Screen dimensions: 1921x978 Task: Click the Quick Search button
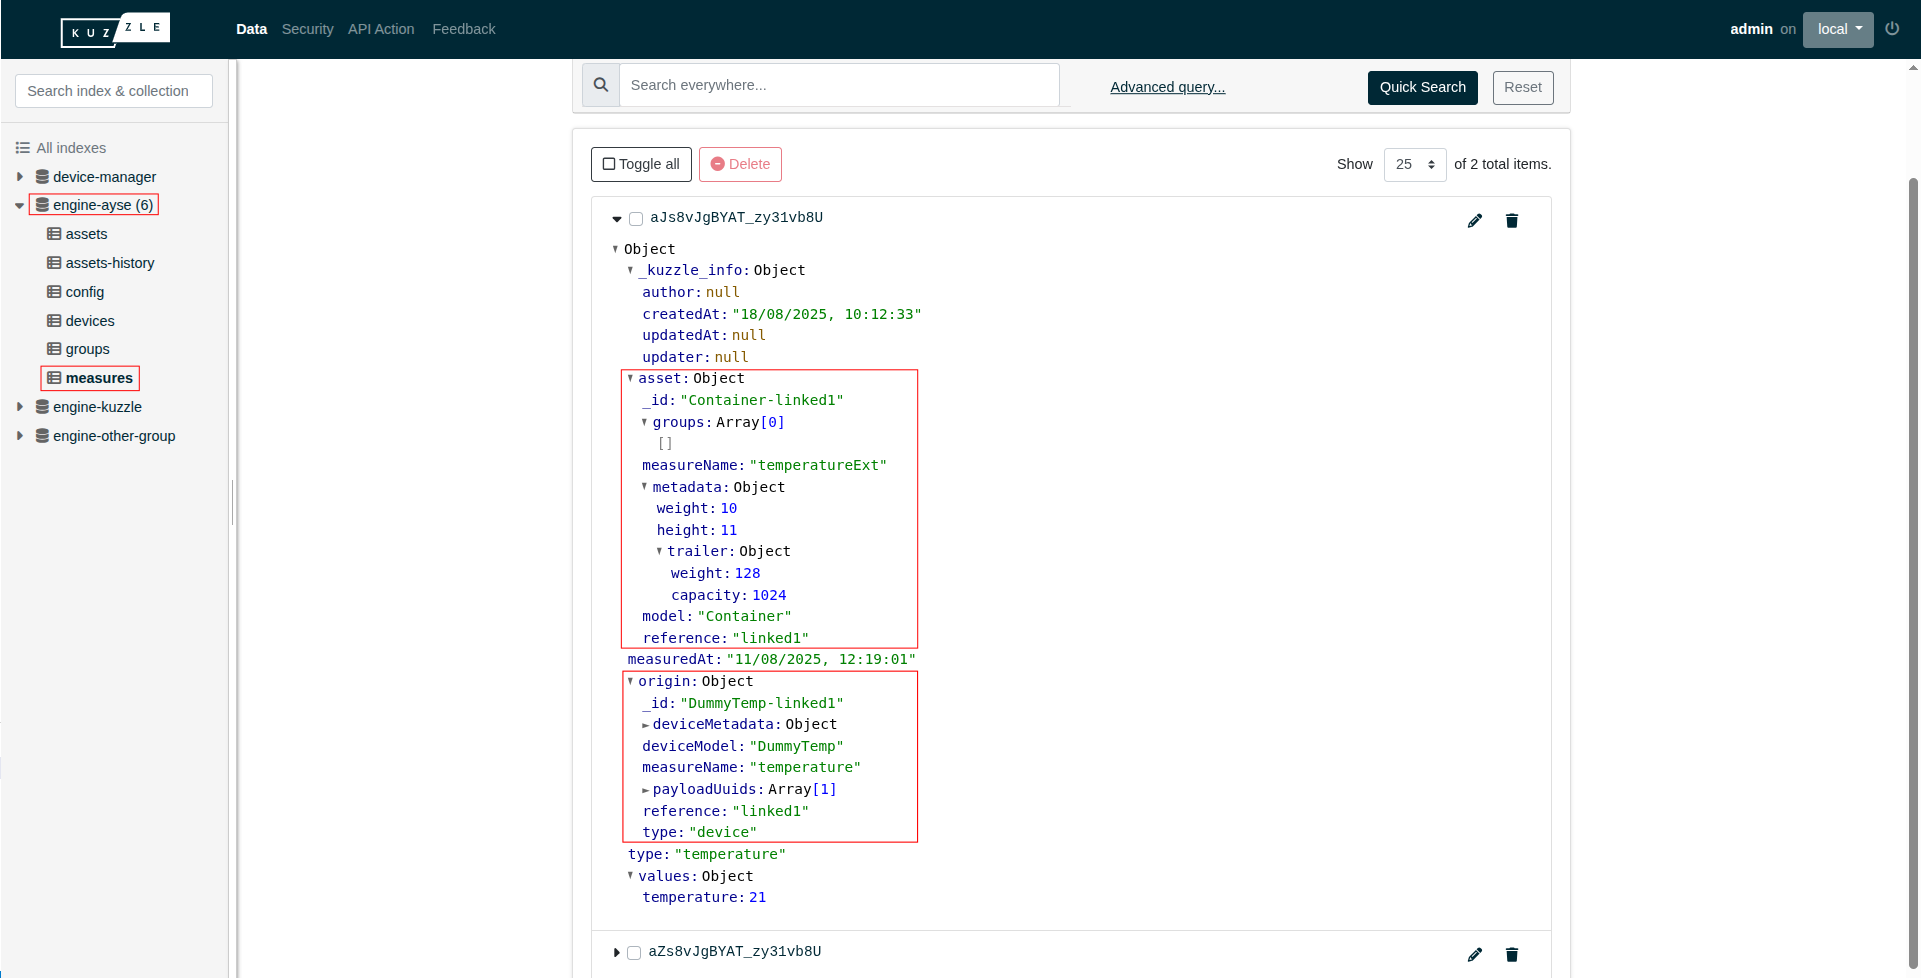(1422, 87)
